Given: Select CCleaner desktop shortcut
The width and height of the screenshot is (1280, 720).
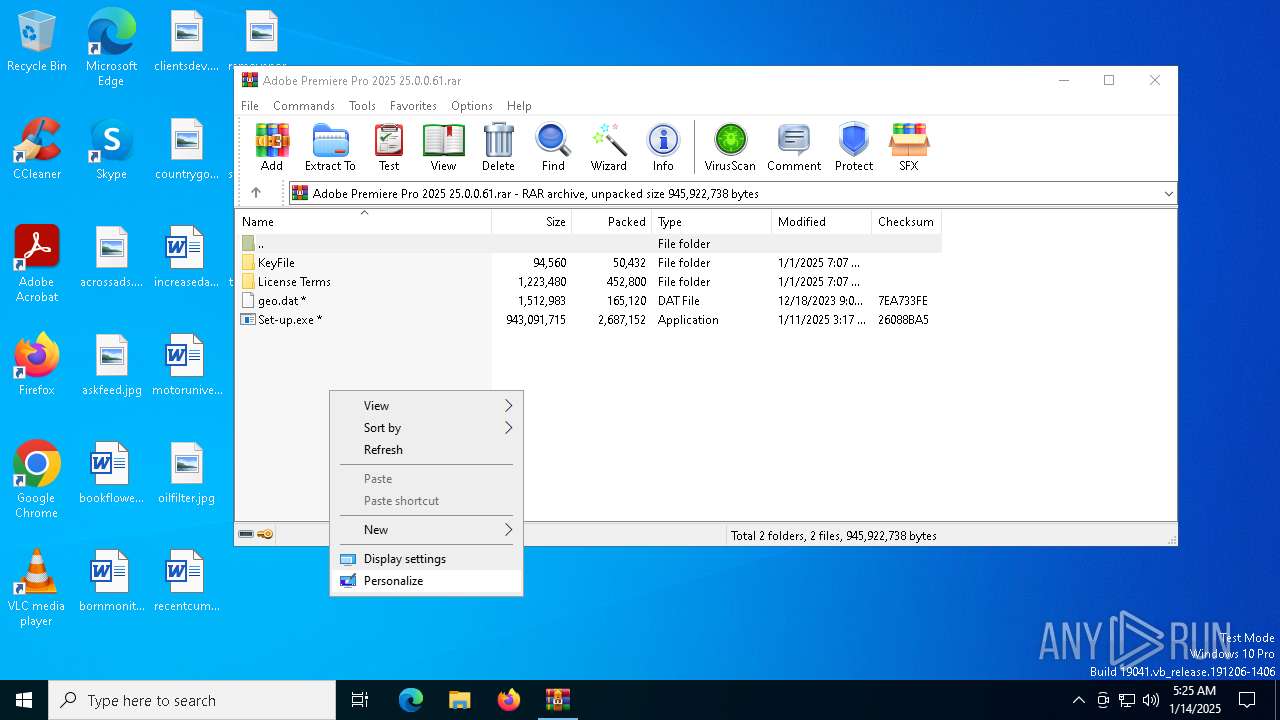Looking at the screenshot, I should (x=37, y=150).
